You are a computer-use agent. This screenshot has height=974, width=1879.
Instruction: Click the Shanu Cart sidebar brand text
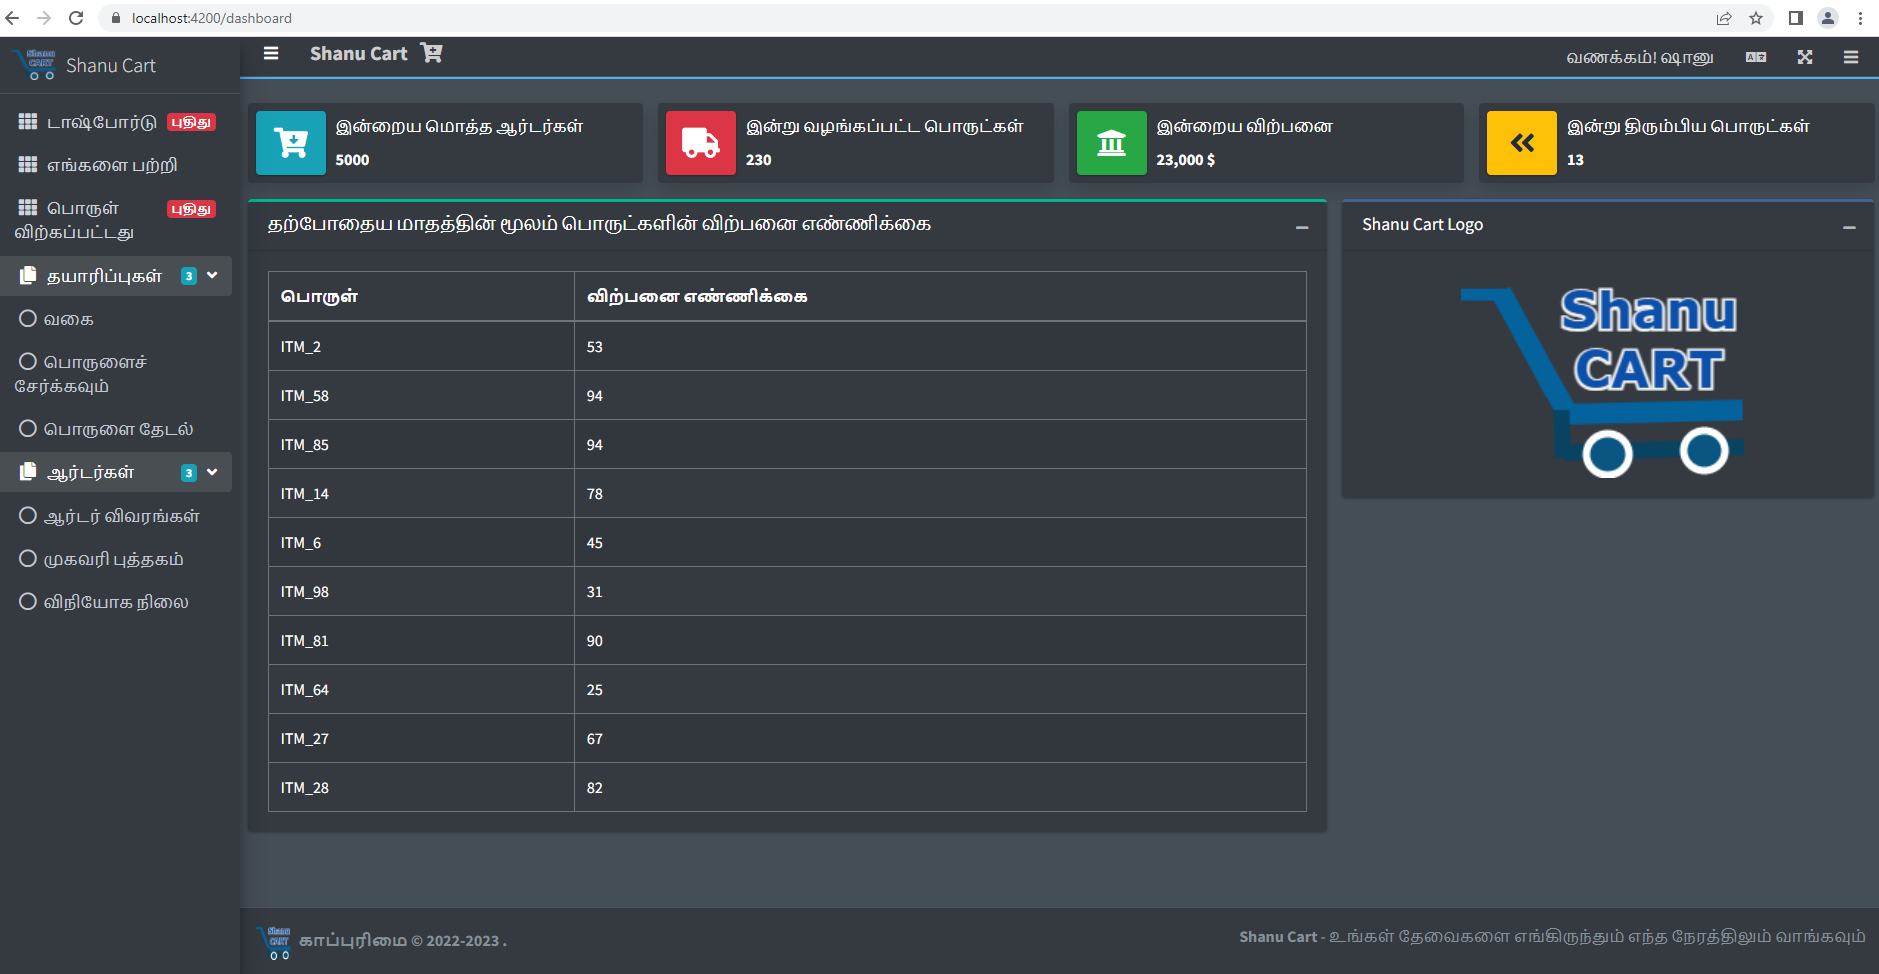(x=111, y=65)
